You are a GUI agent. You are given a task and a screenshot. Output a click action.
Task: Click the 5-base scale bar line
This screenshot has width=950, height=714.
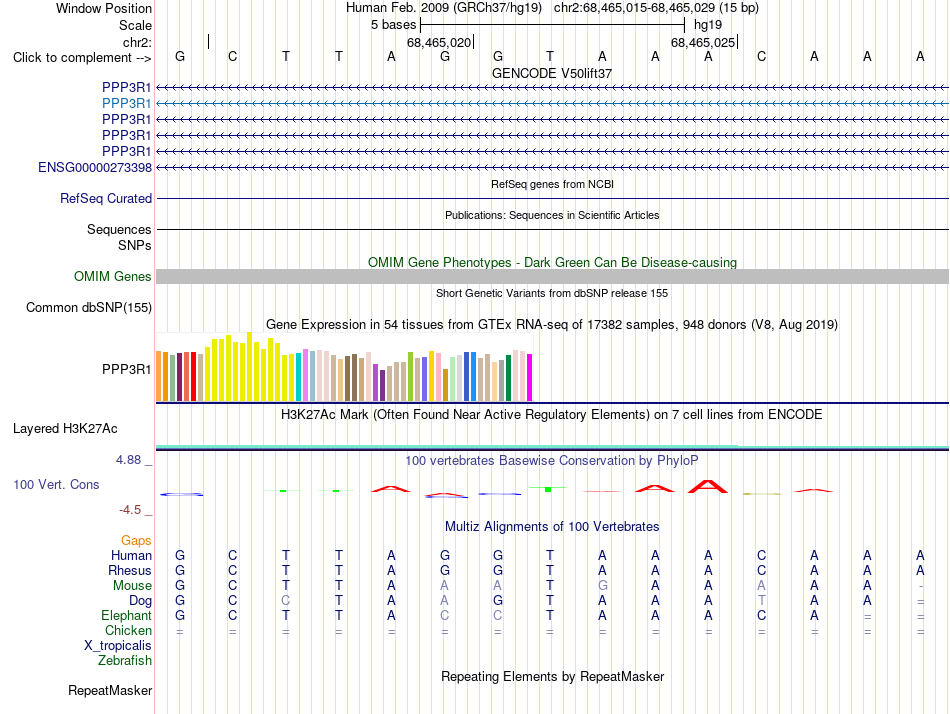pyautogui.click(x=552, y=25)
